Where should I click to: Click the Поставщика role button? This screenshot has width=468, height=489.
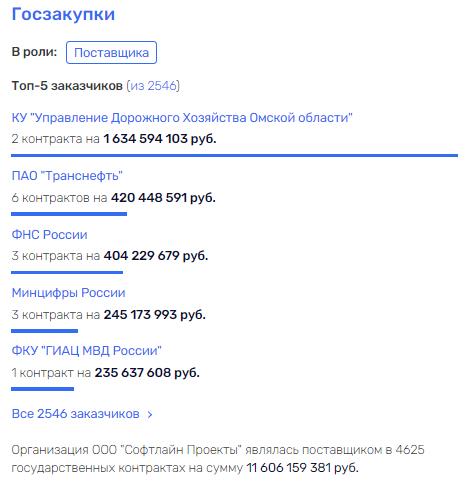point(111,52)
